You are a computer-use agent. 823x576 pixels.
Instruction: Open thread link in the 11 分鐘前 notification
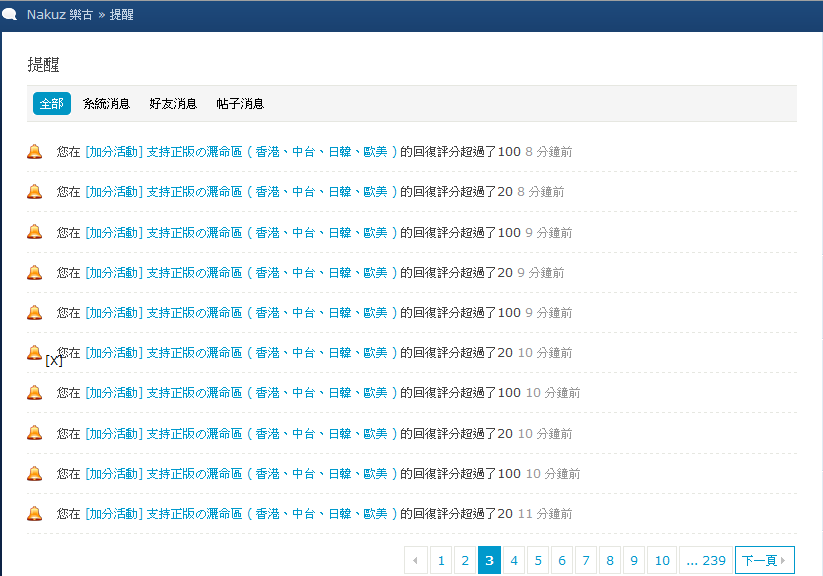[x=241, y=514]
